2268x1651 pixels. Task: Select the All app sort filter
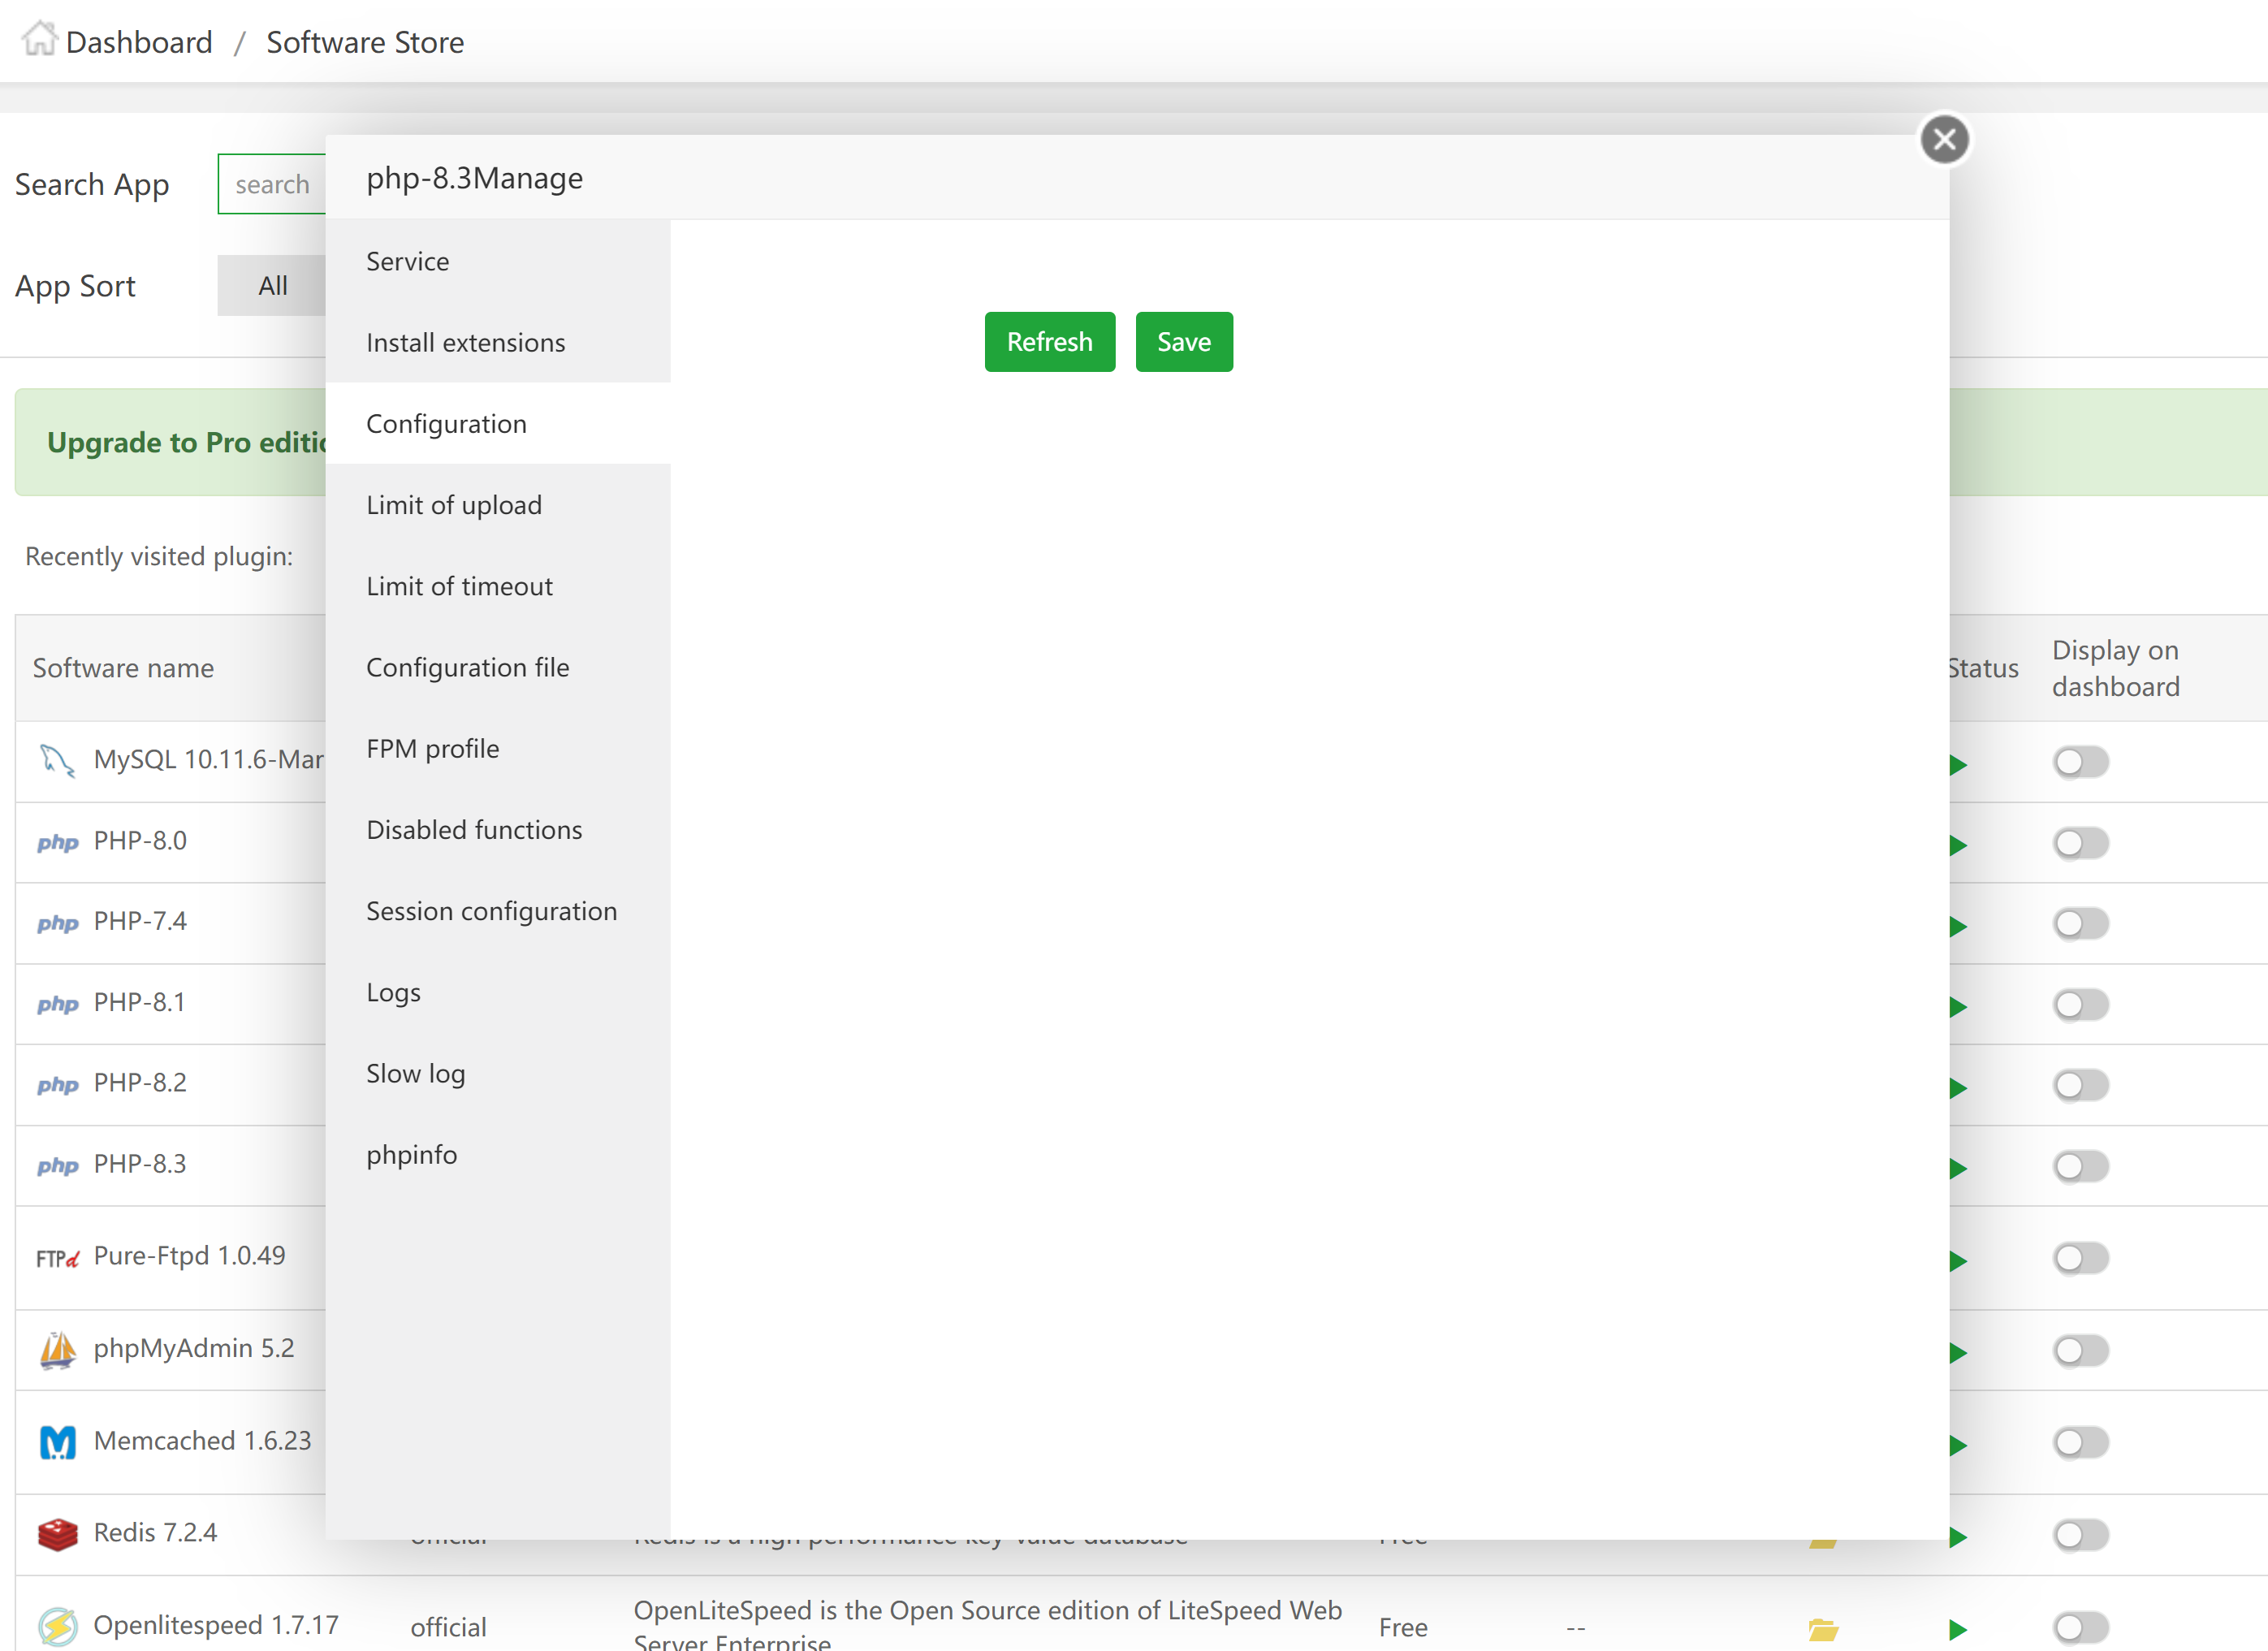(272, 286)
